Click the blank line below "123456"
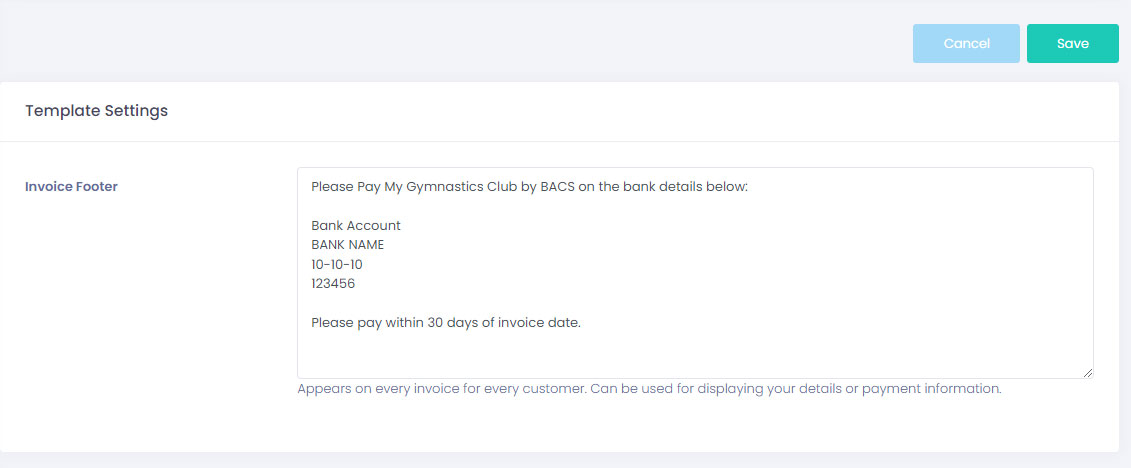 tap(500, 303)
